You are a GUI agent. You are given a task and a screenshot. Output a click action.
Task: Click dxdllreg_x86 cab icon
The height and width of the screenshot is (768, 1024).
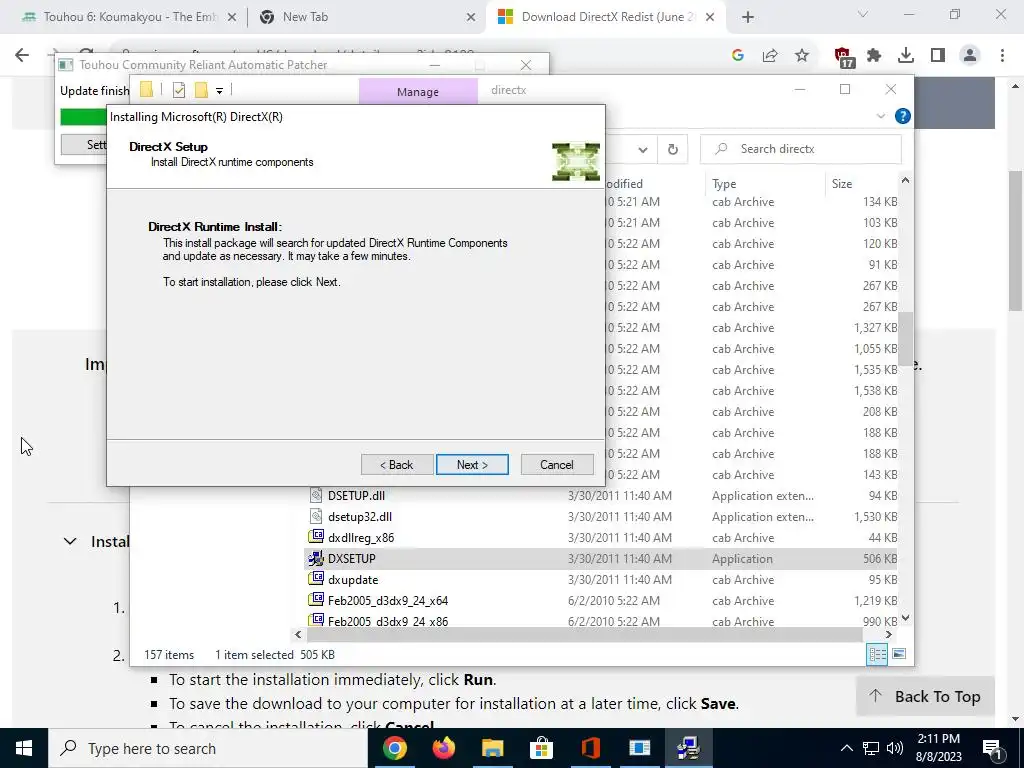[x=316, y=537]
